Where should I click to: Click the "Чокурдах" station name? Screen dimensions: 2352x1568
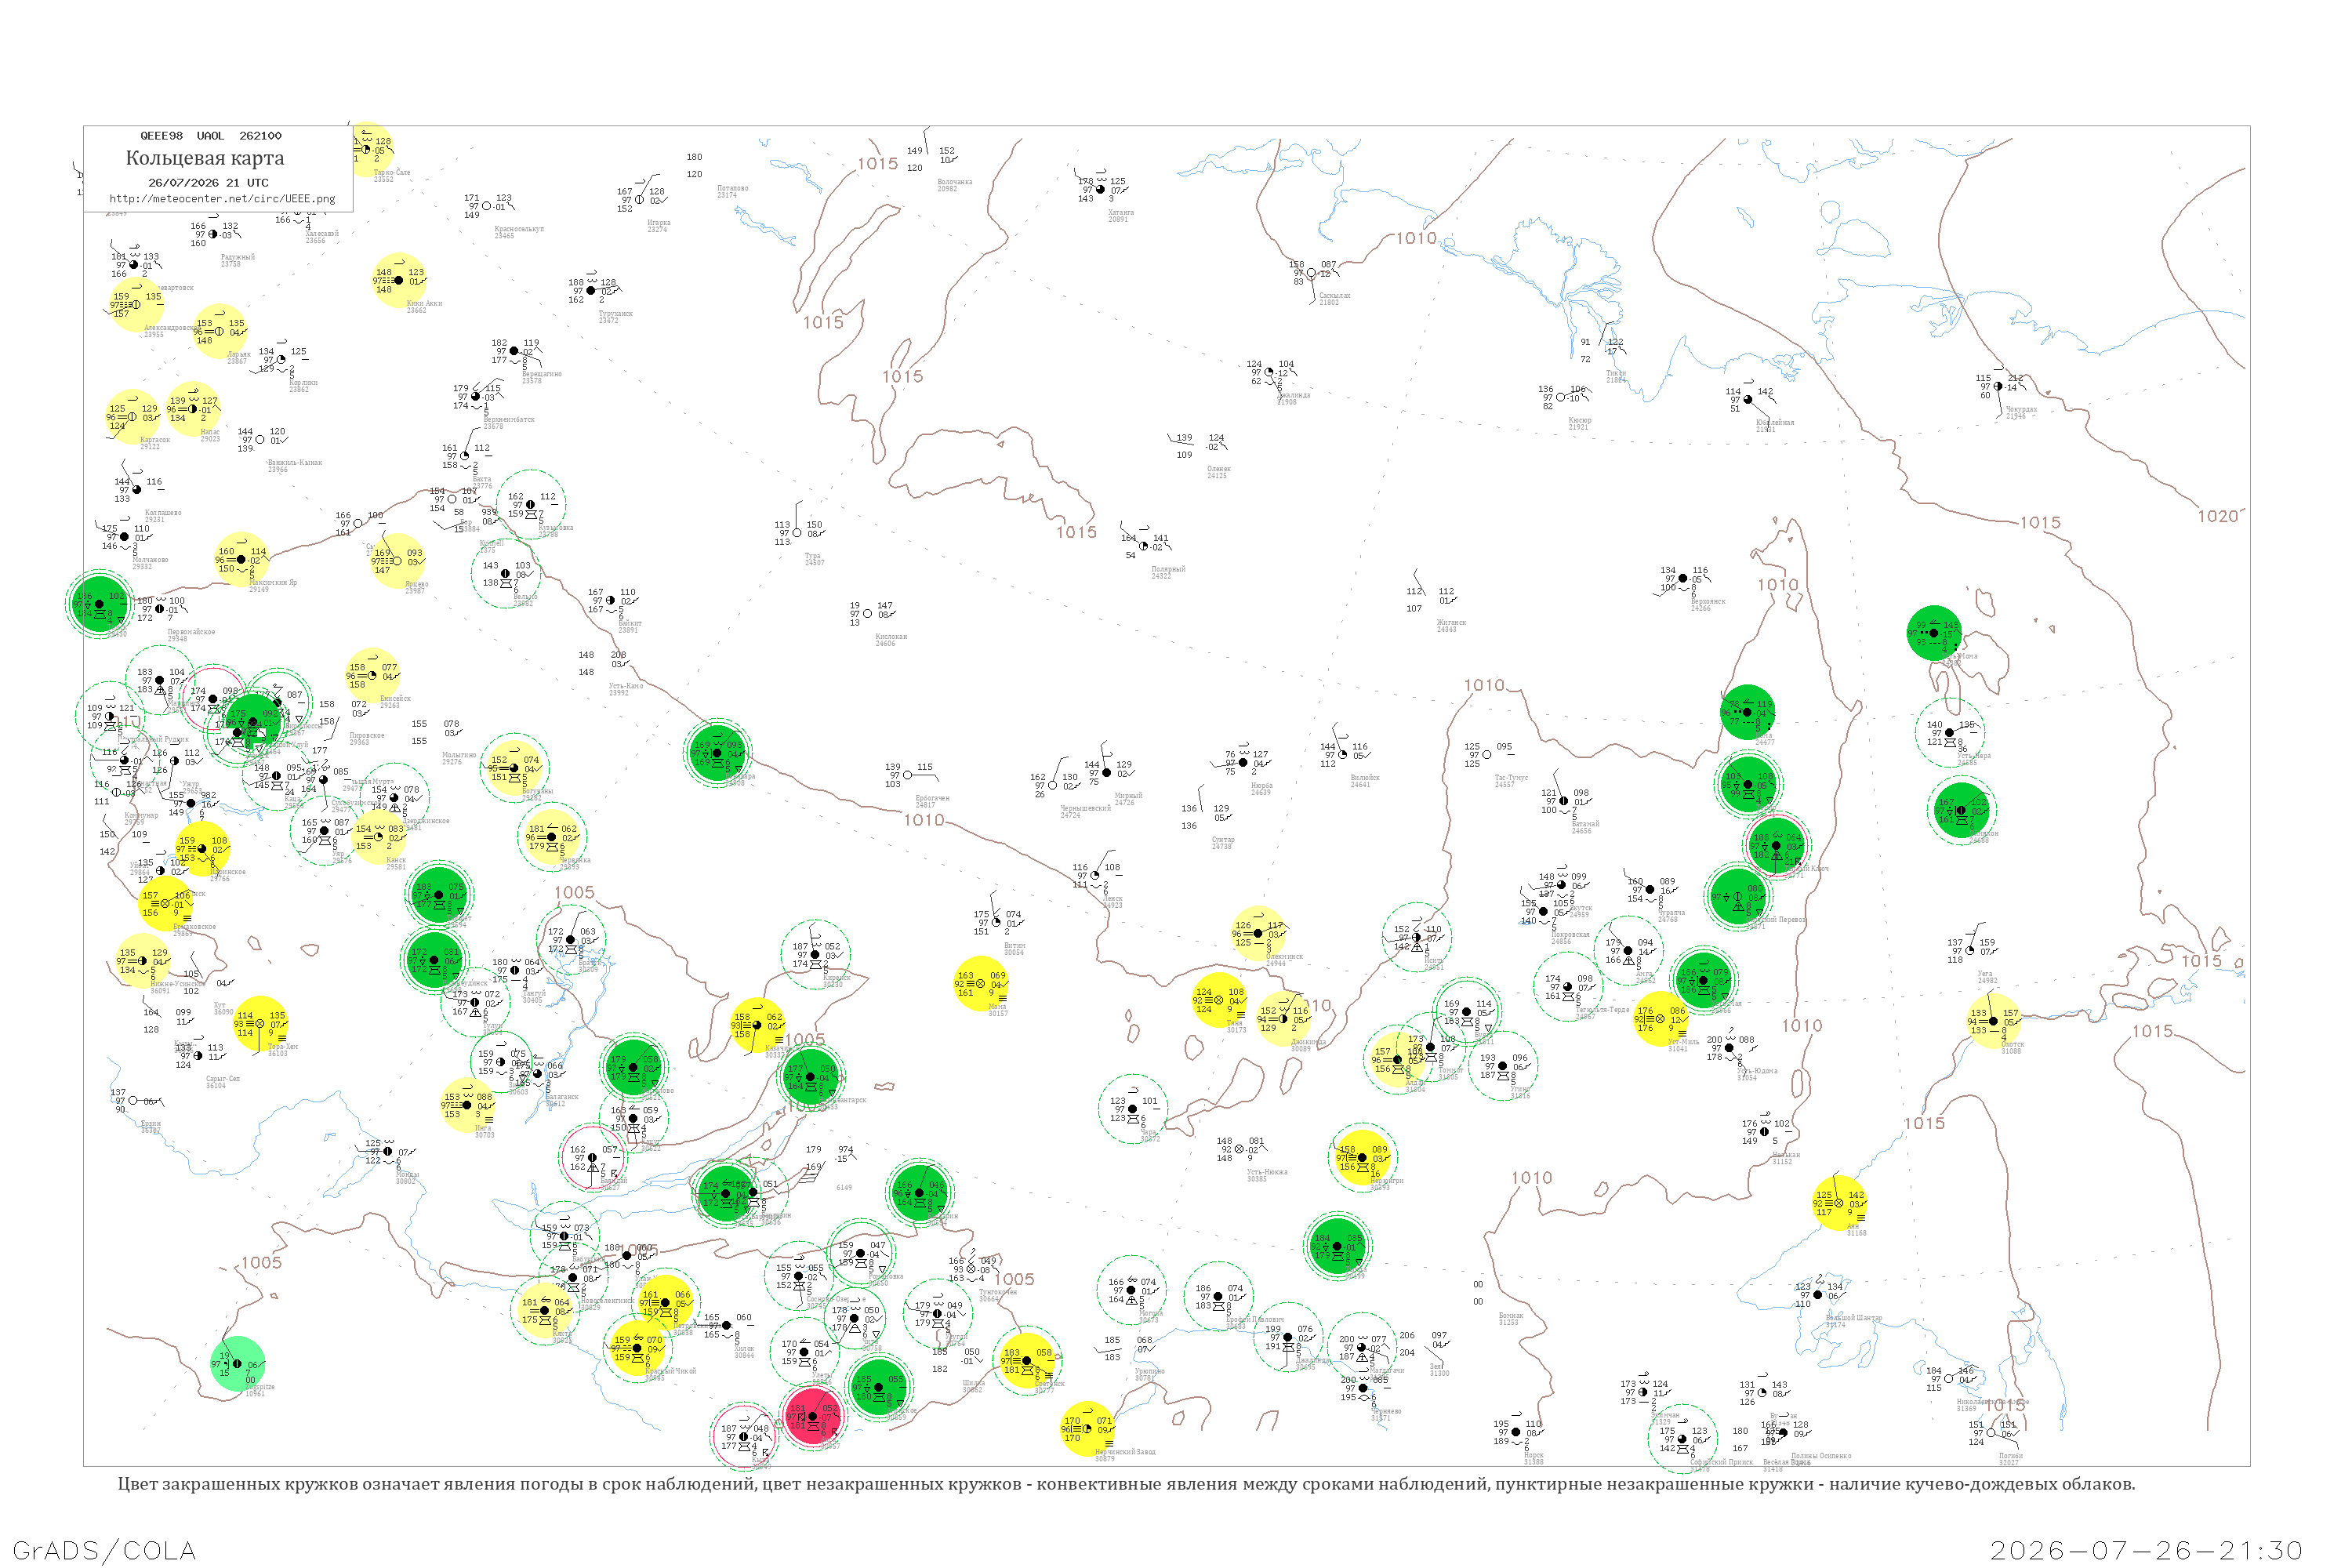click(x=2021, y=409)
